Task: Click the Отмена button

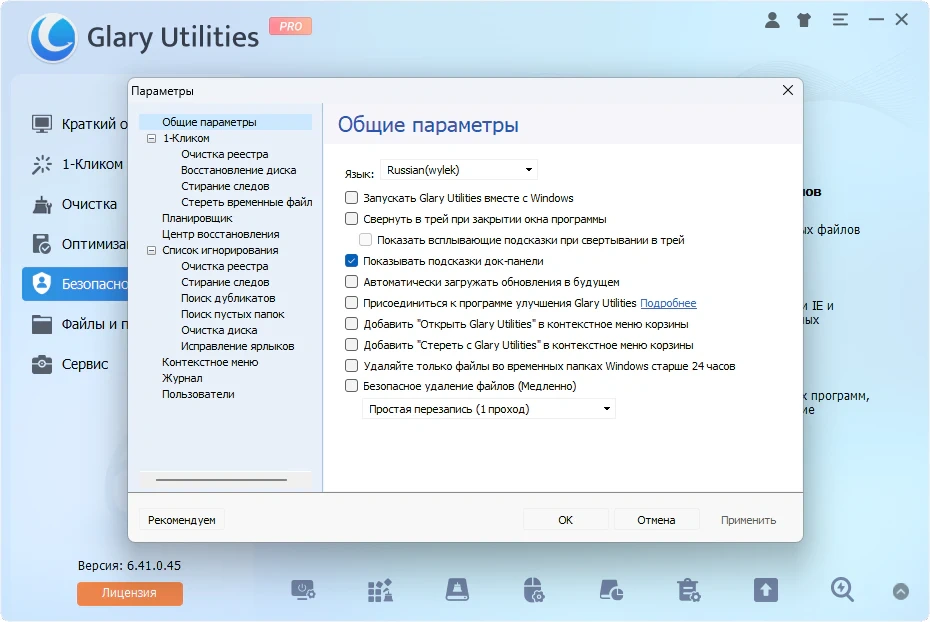Action: 656,520
